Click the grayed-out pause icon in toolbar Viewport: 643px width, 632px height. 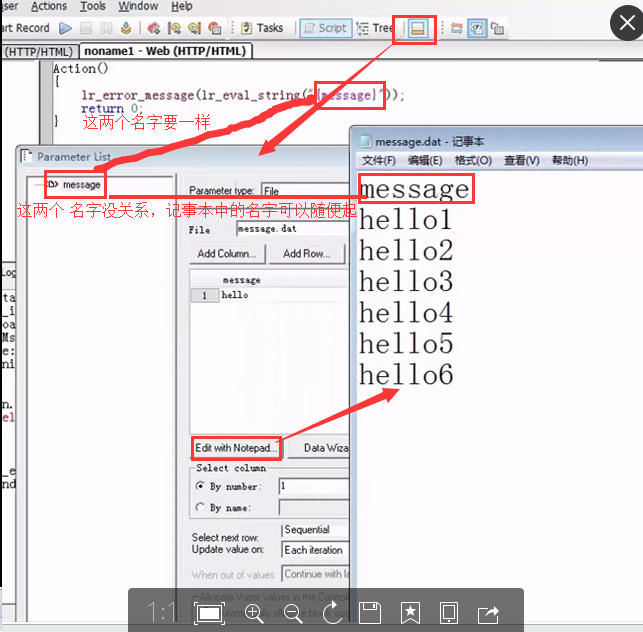pyautogui.click(x=106, y=28)
